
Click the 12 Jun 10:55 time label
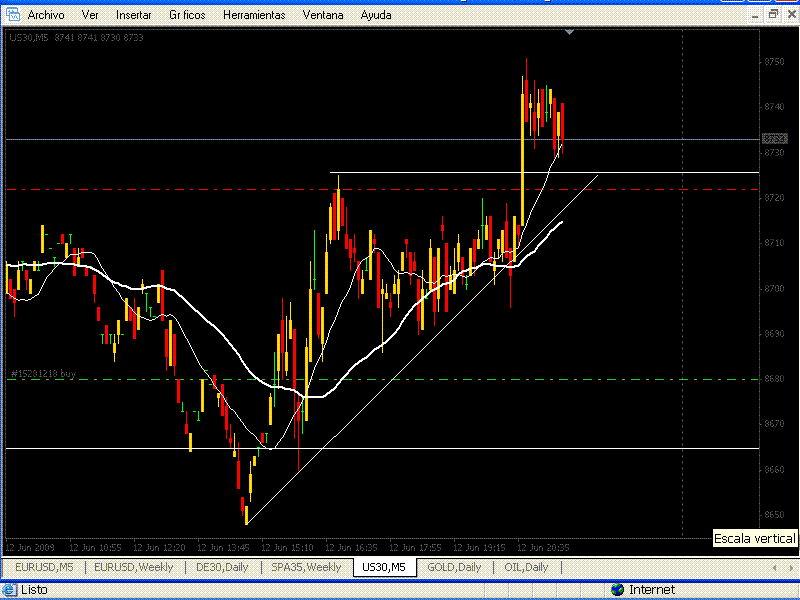click(95, 548)
